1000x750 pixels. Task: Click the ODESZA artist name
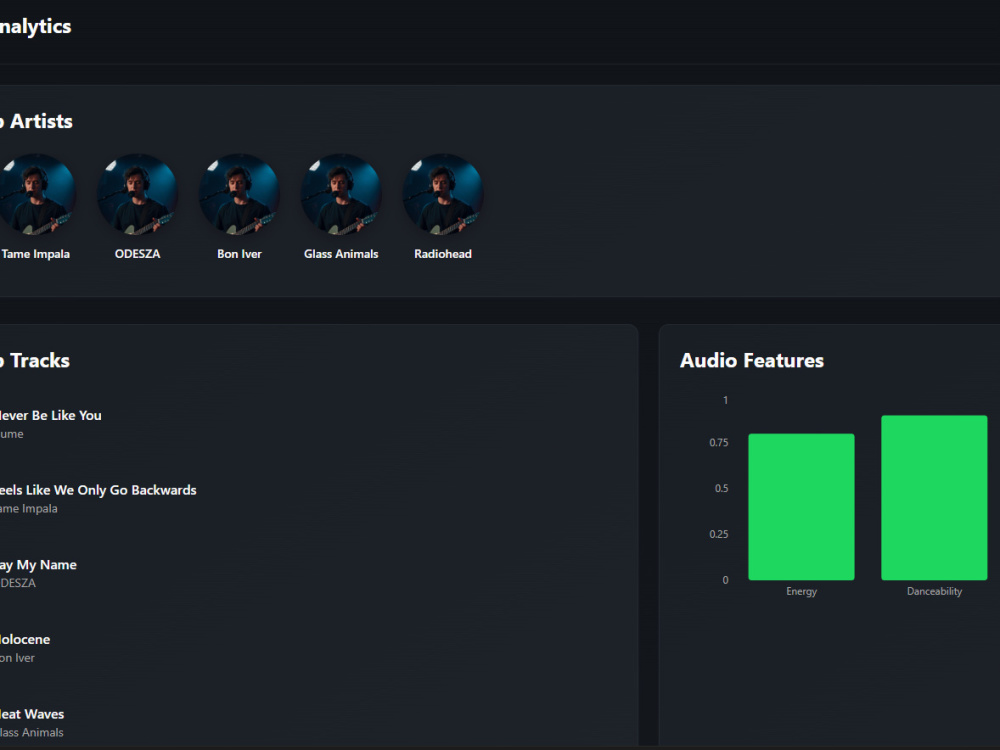pos(137,254)
